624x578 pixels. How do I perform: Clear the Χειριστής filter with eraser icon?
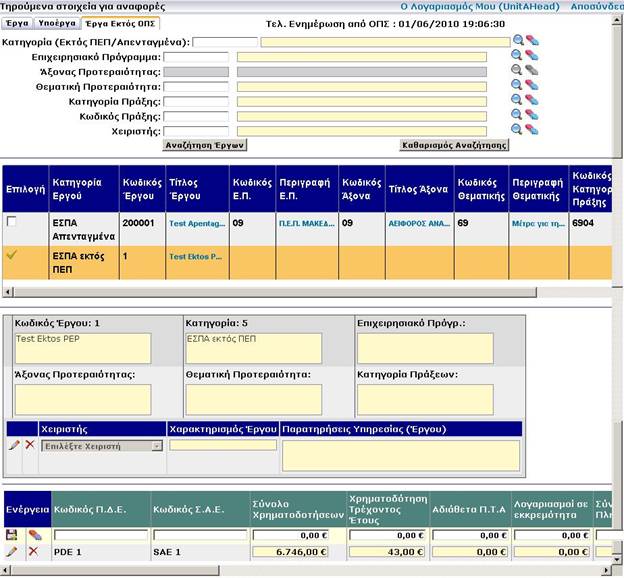click(531, 130)
